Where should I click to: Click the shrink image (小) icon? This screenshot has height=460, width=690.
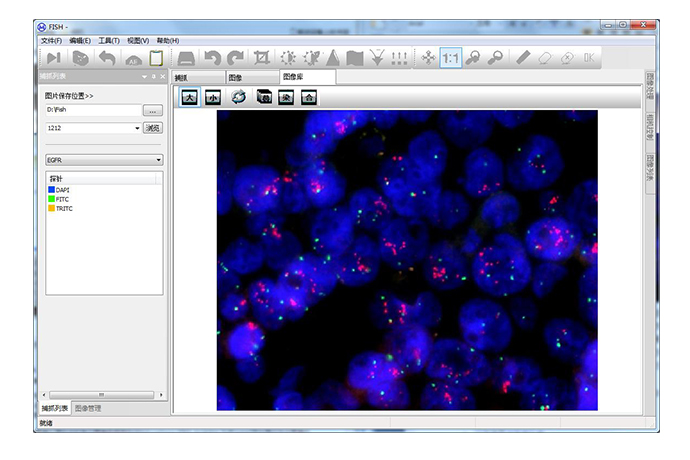click(x=212, y=97)
